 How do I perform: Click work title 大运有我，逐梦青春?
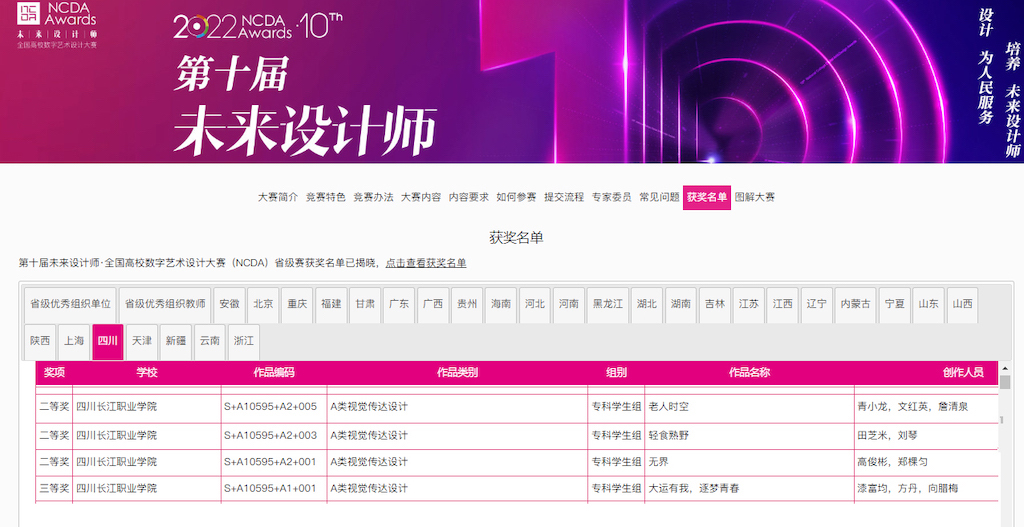coord(694,488)
